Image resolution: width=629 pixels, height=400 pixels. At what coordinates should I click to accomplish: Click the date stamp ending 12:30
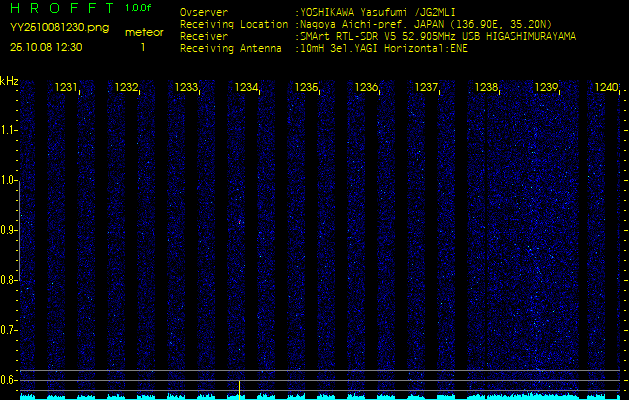click(46, 47)
